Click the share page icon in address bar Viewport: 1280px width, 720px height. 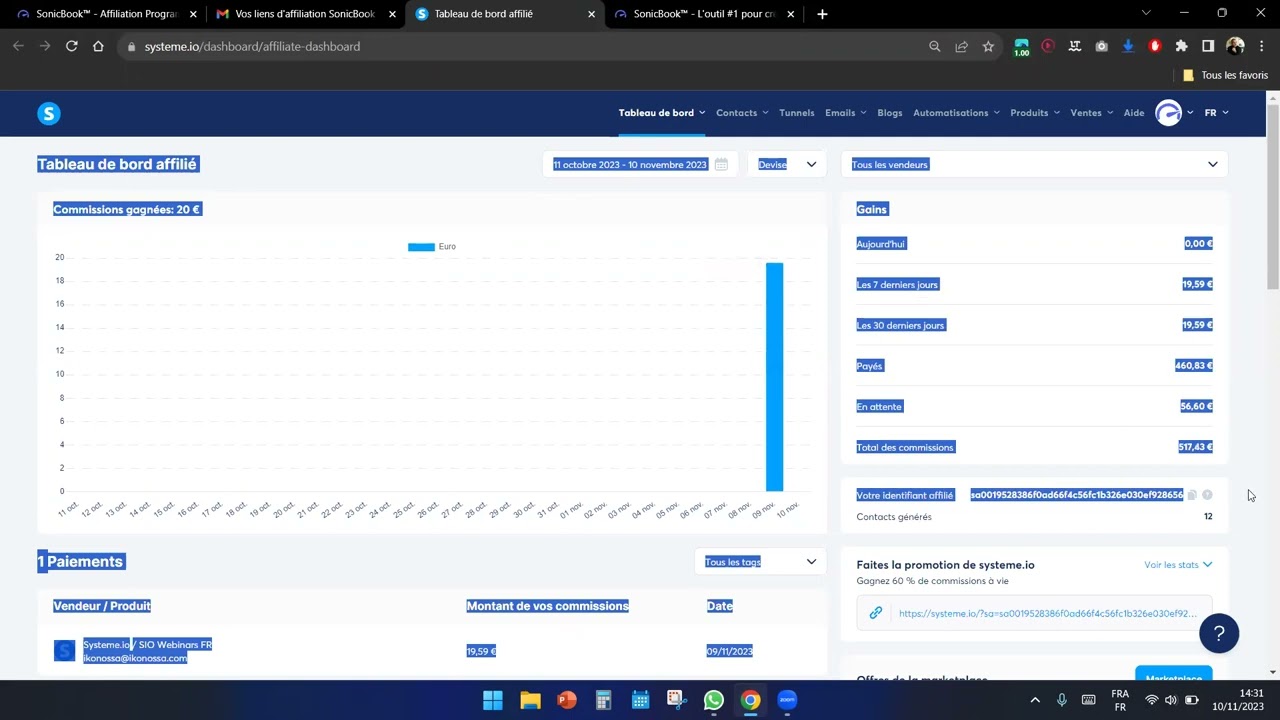point(961,46)
